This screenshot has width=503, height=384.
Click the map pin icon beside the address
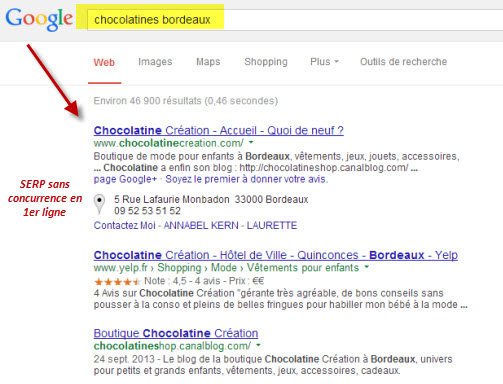pos(99,204)
